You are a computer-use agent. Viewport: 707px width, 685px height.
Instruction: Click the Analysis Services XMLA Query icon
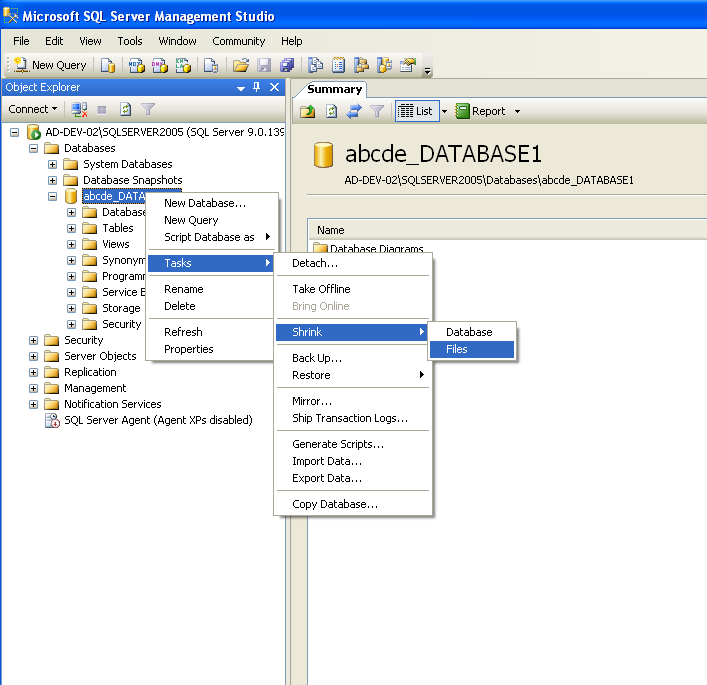183,65
